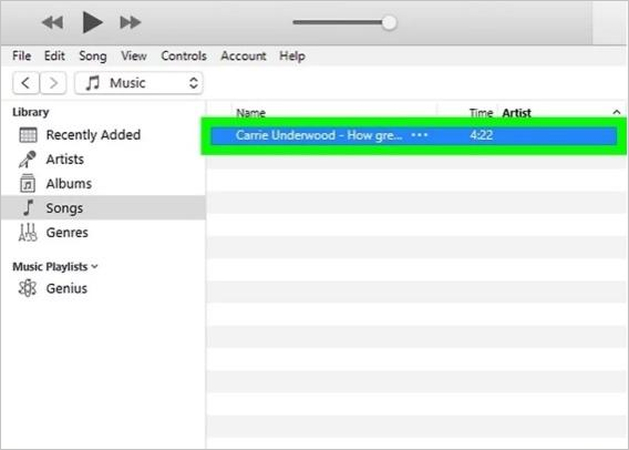Open the Controls menu

pyautogui.click(x=184, y=56)
